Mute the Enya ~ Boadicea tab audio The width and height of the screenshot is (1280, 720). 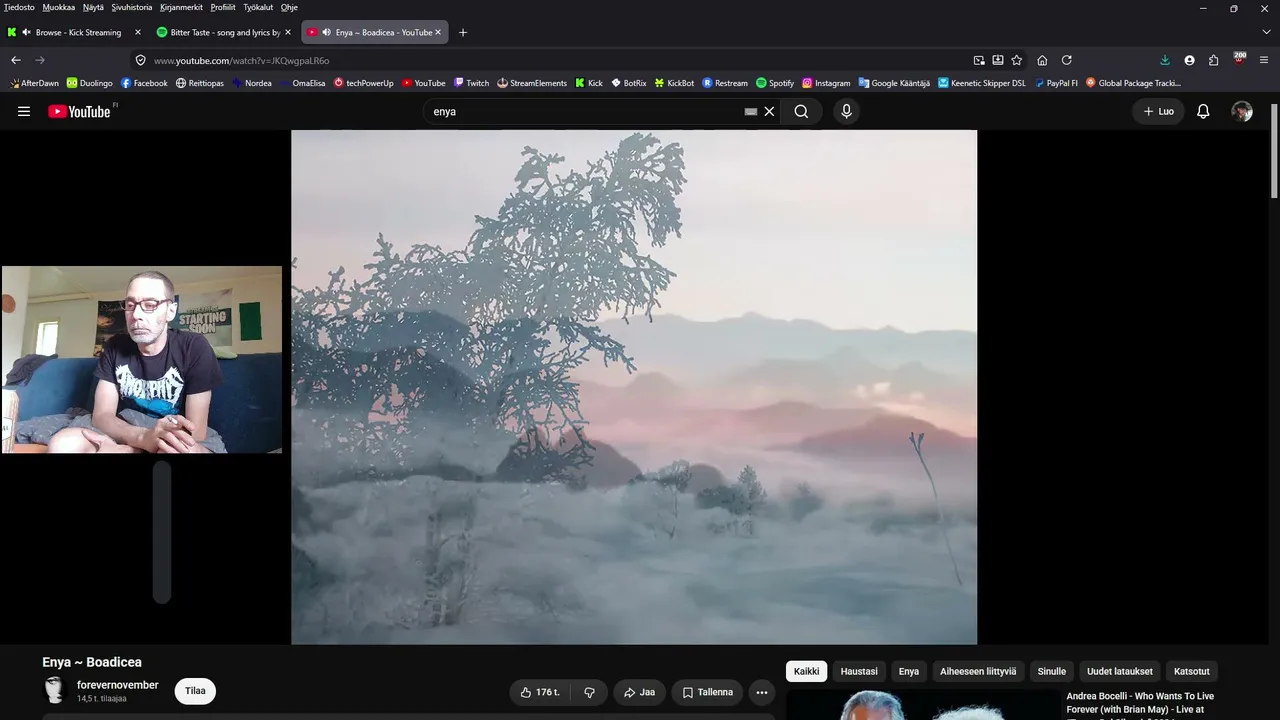tap(327, 32)
